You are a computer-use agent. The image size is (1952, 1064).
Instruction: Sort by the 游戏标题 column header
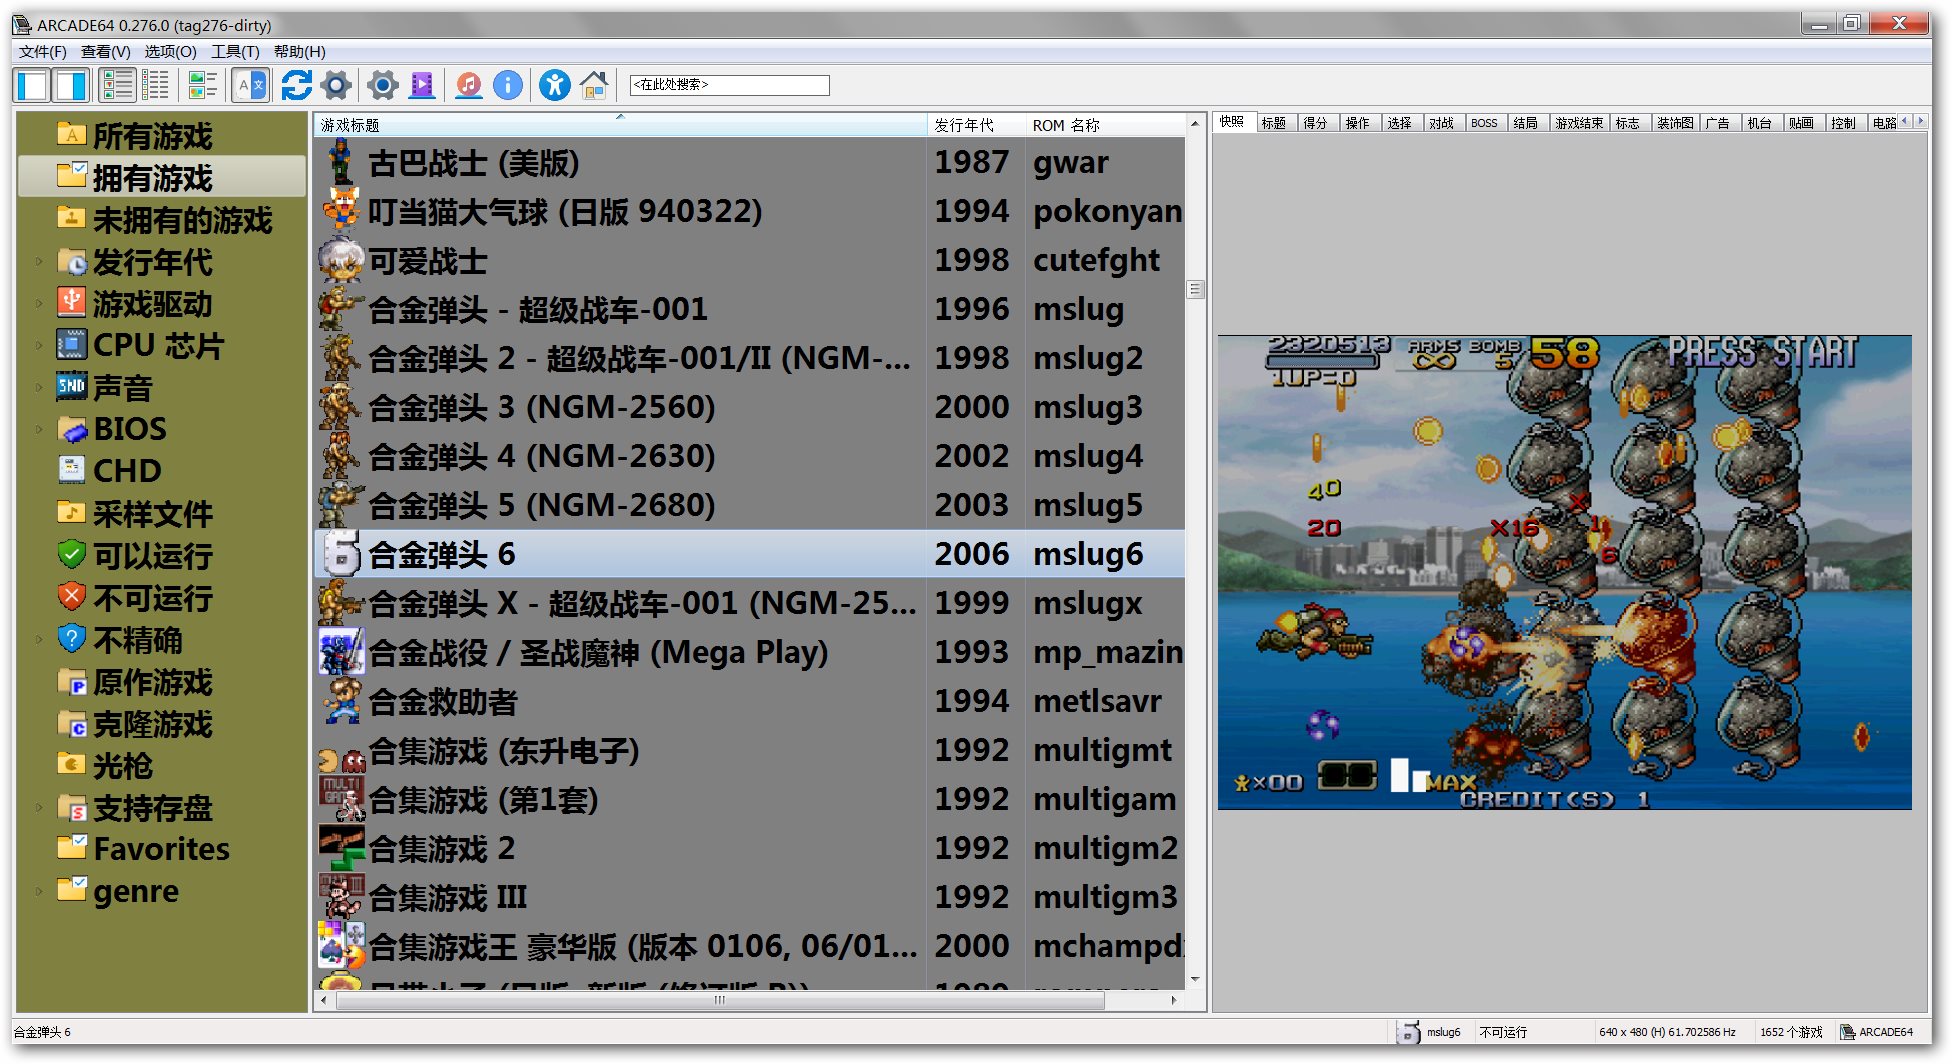621,125
